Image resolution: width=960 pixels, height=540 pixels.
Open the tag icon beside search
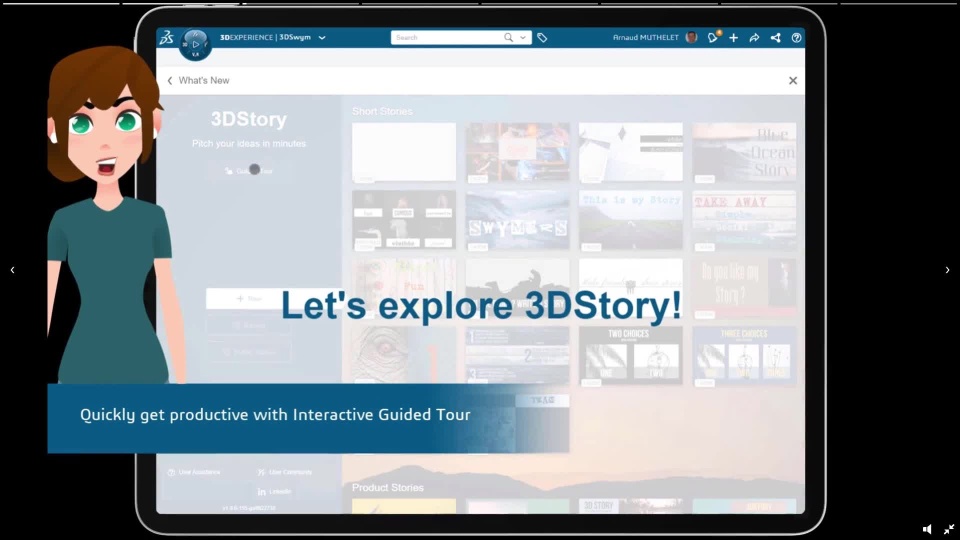coord(542,38)
